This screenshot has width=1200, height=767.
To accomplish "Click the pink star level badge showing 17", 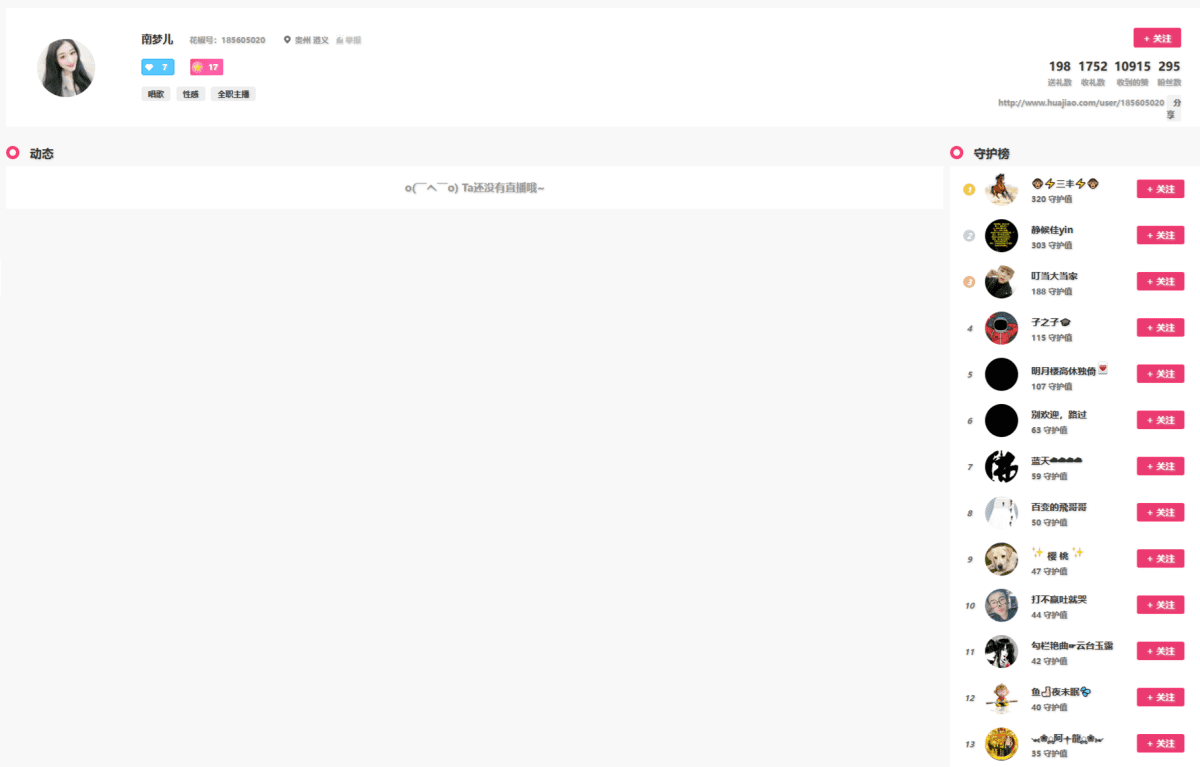I will [206, 67].
